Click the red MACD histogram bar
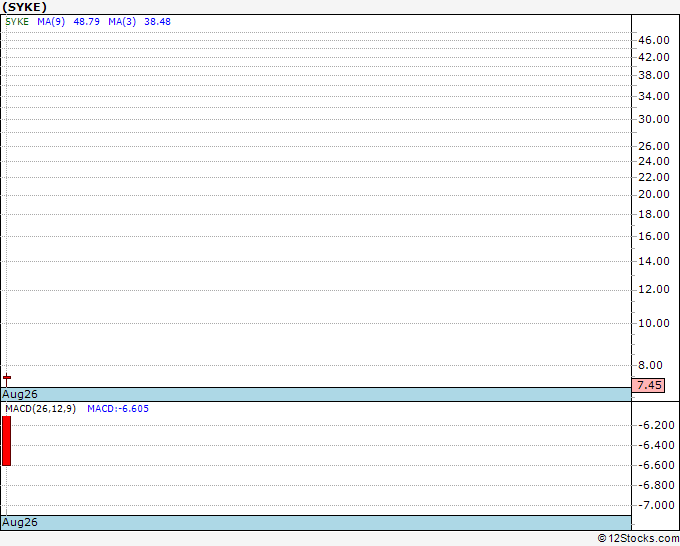 coord(7,441)
